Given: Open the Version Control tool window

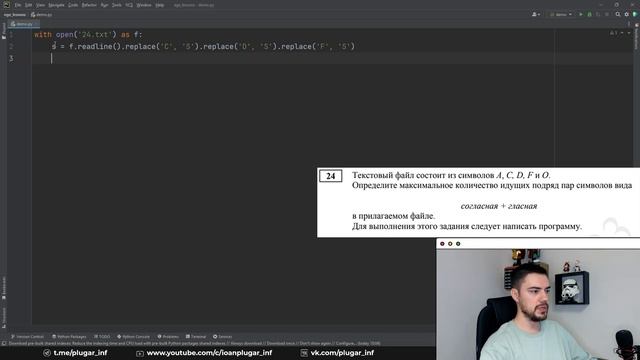Looking at the screenshot, I should tap(27, 337).
